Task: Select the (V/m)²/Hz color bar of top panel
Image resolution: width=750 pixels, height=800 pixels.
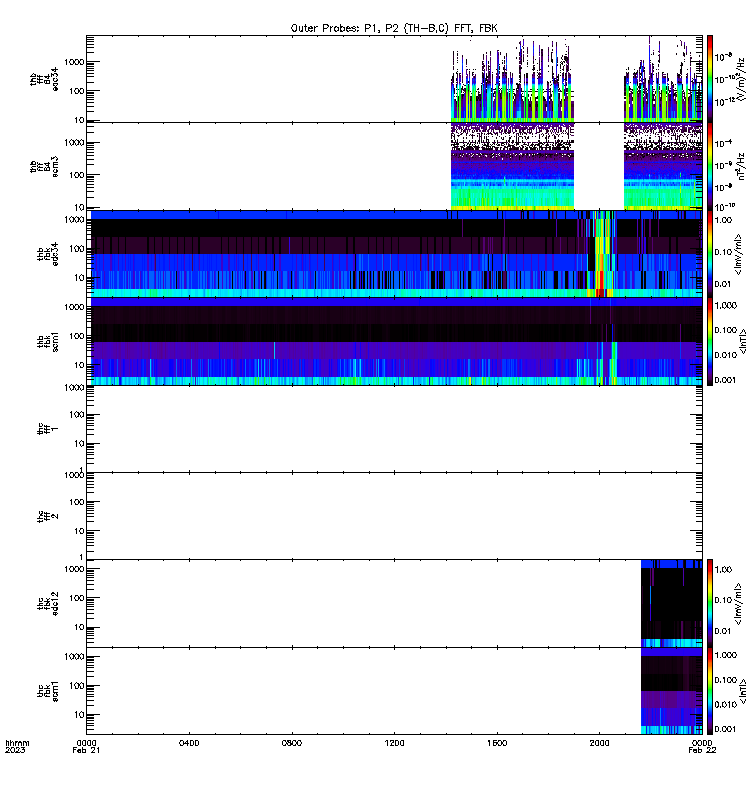Action: click(x=710, y=79)
